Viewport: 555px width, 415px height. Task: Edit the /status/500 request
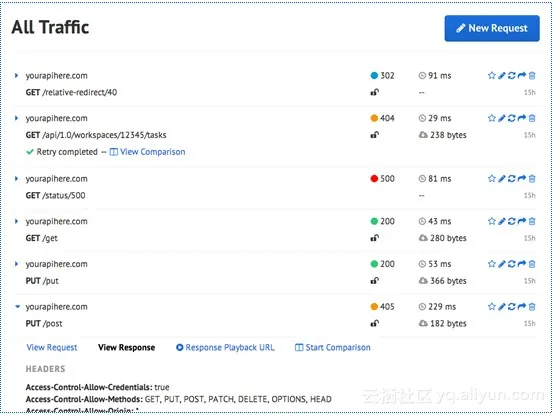(502, 179)
